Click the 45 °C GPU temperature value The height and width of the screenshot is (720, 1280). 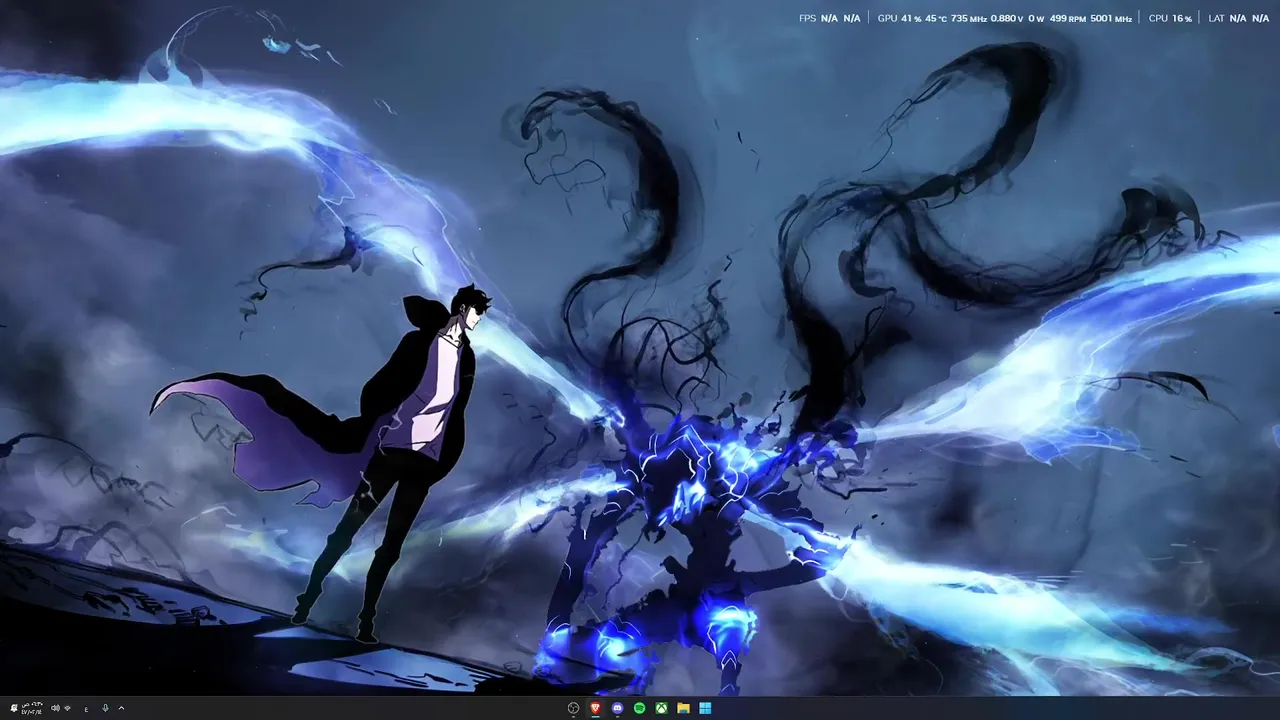936,18
